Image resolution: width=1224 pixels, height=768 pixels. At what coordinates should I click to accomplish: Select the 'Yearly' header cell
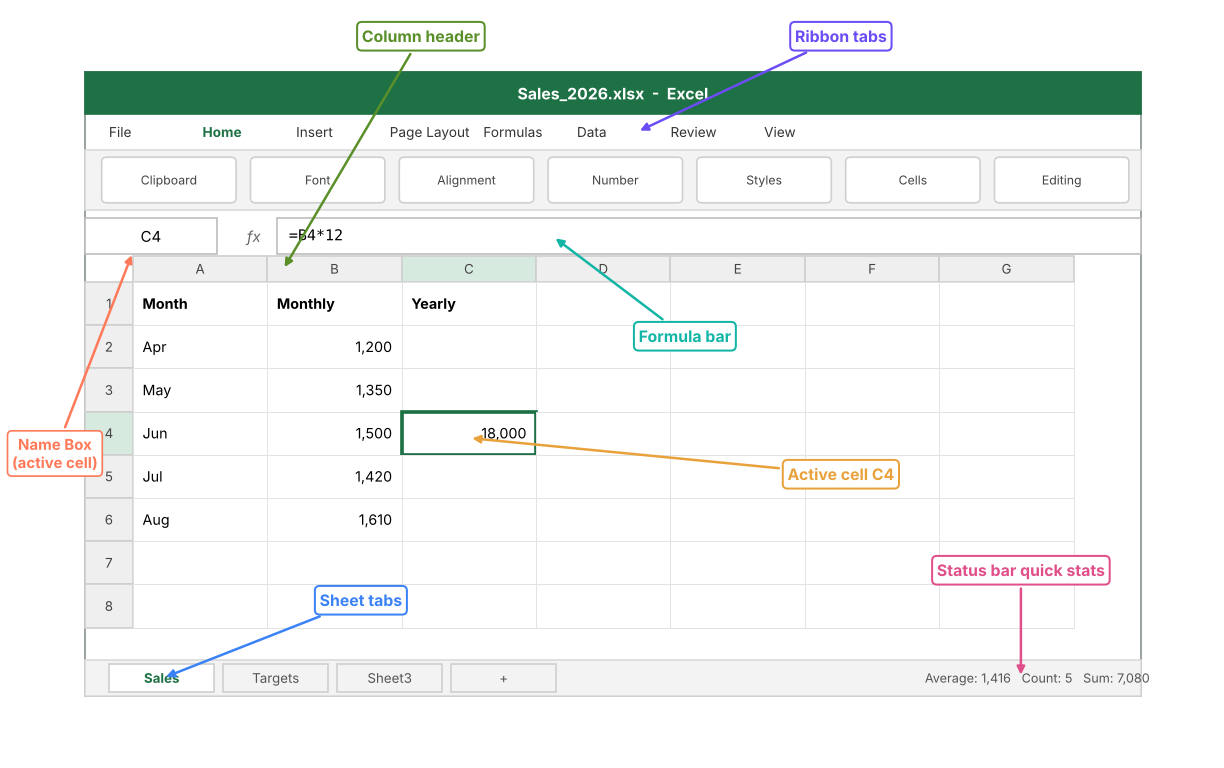click(469, 304)
